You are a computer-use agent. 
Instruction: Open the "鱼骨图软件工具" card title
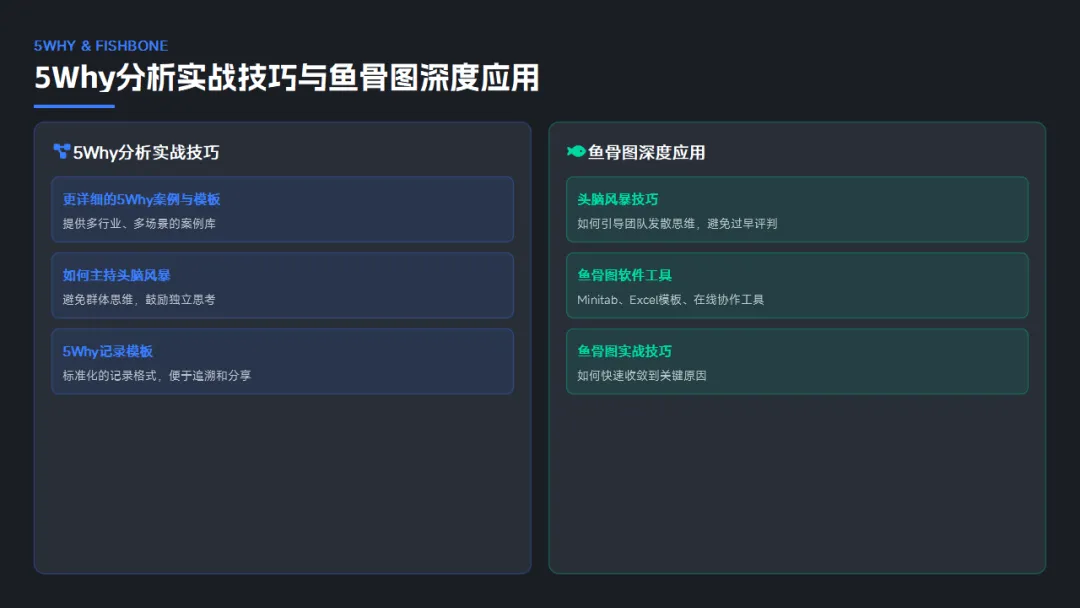tap(625, 275)
